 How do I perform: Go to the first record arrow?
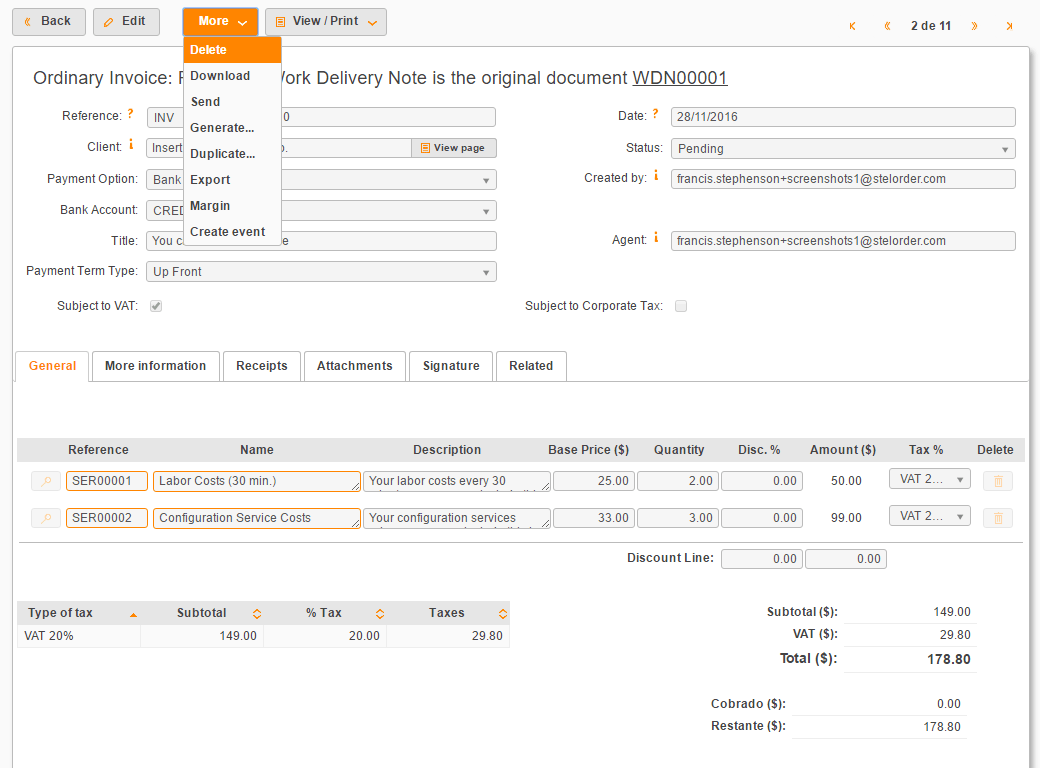pyautogui.click(x=852, y=27)
